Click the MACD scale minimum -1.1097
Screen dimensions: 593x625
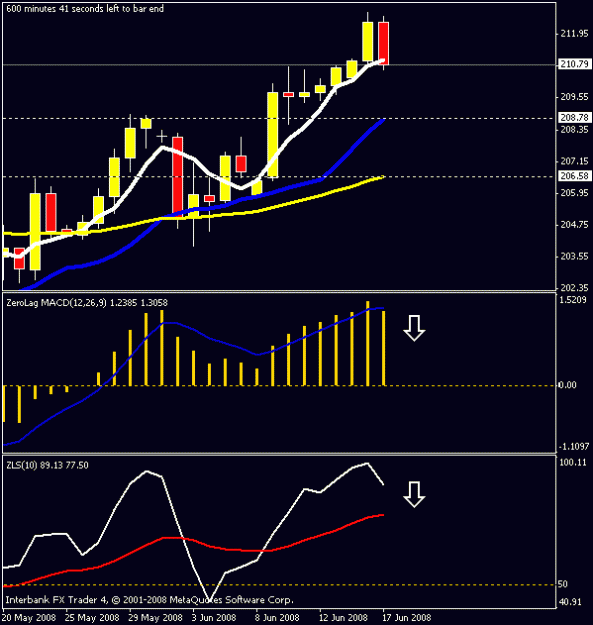click(x=573, y=446)
